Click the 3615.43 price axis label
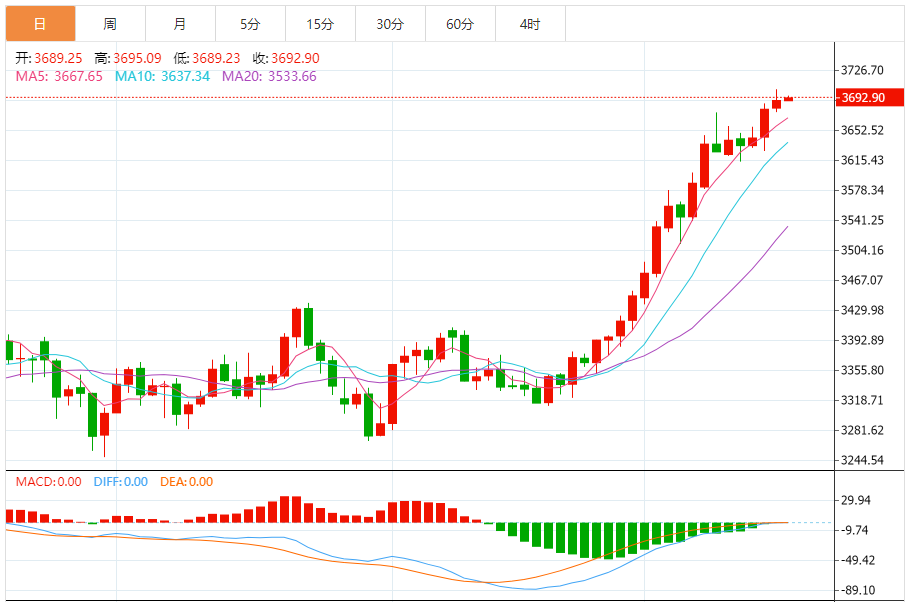 (x=862, y=160)
